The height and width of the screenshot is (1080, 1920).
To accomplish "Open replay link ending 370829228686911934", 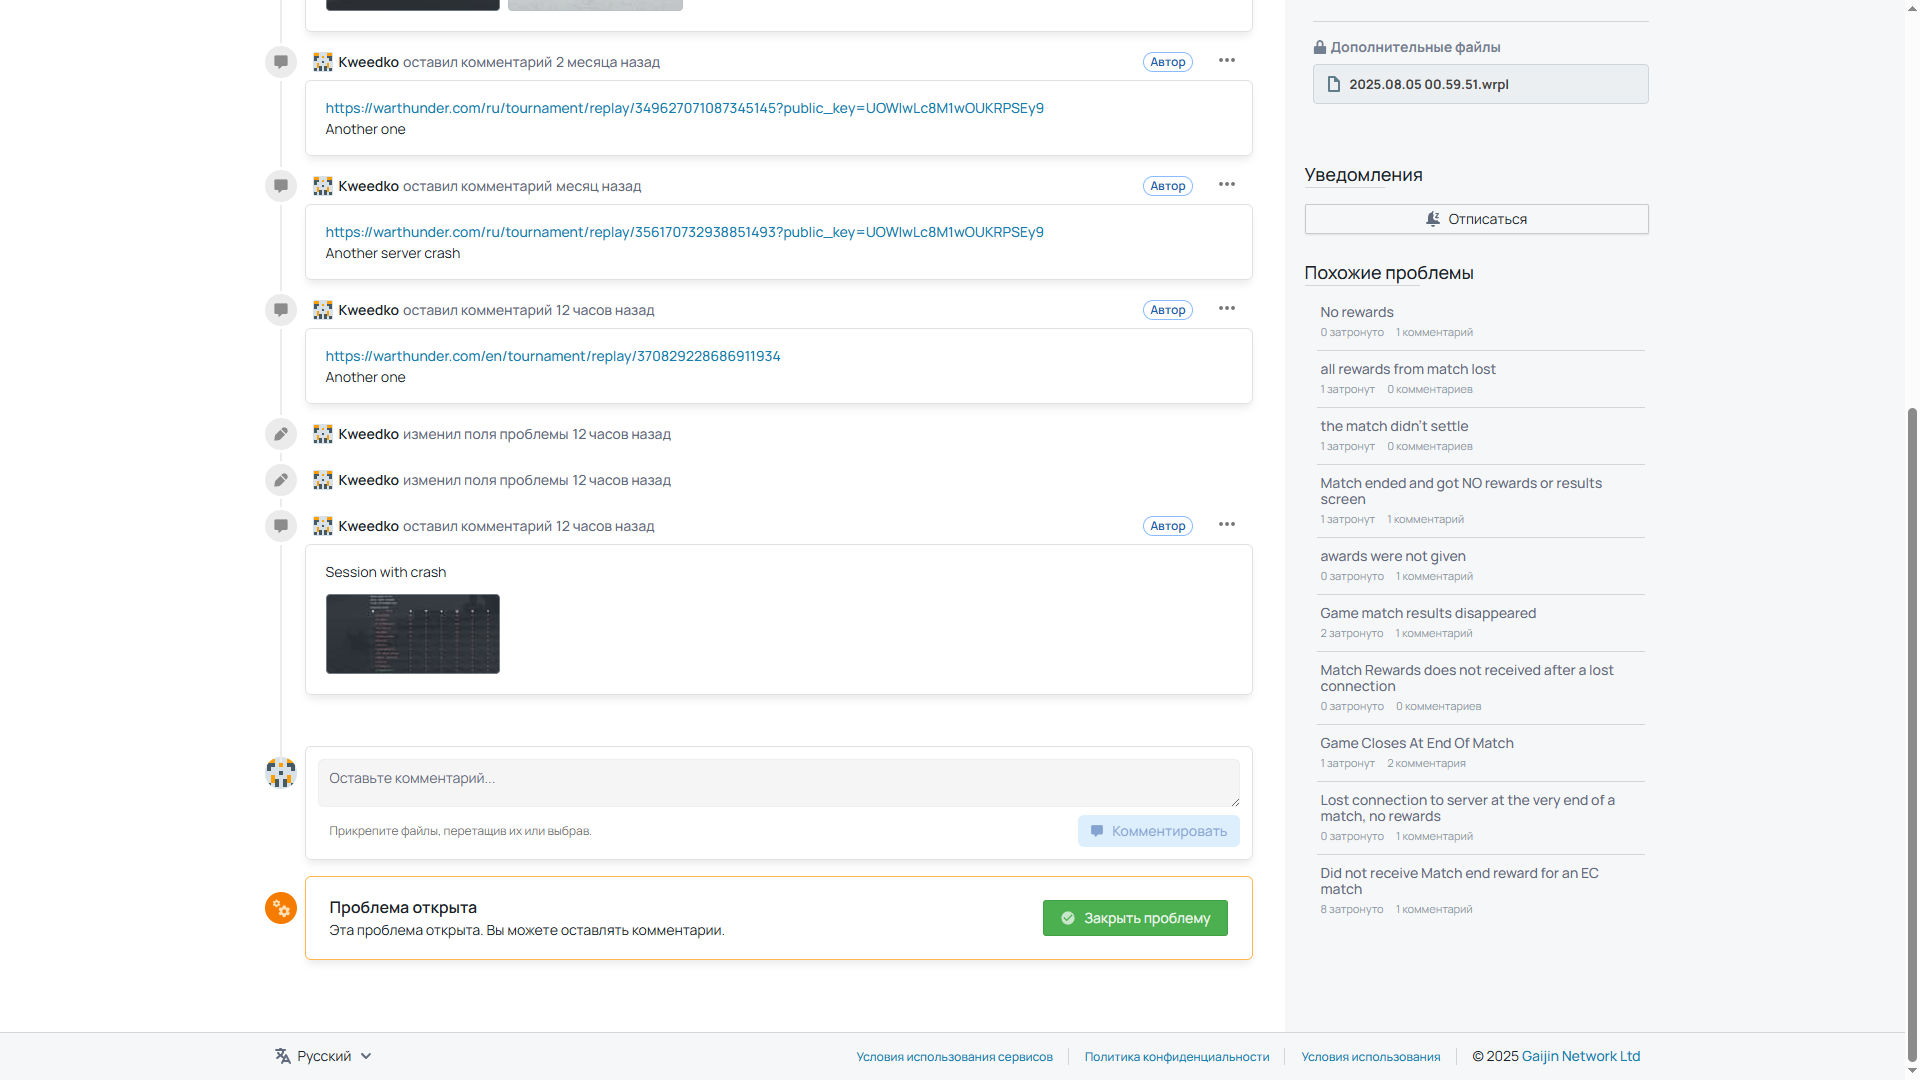I will 552,356.
